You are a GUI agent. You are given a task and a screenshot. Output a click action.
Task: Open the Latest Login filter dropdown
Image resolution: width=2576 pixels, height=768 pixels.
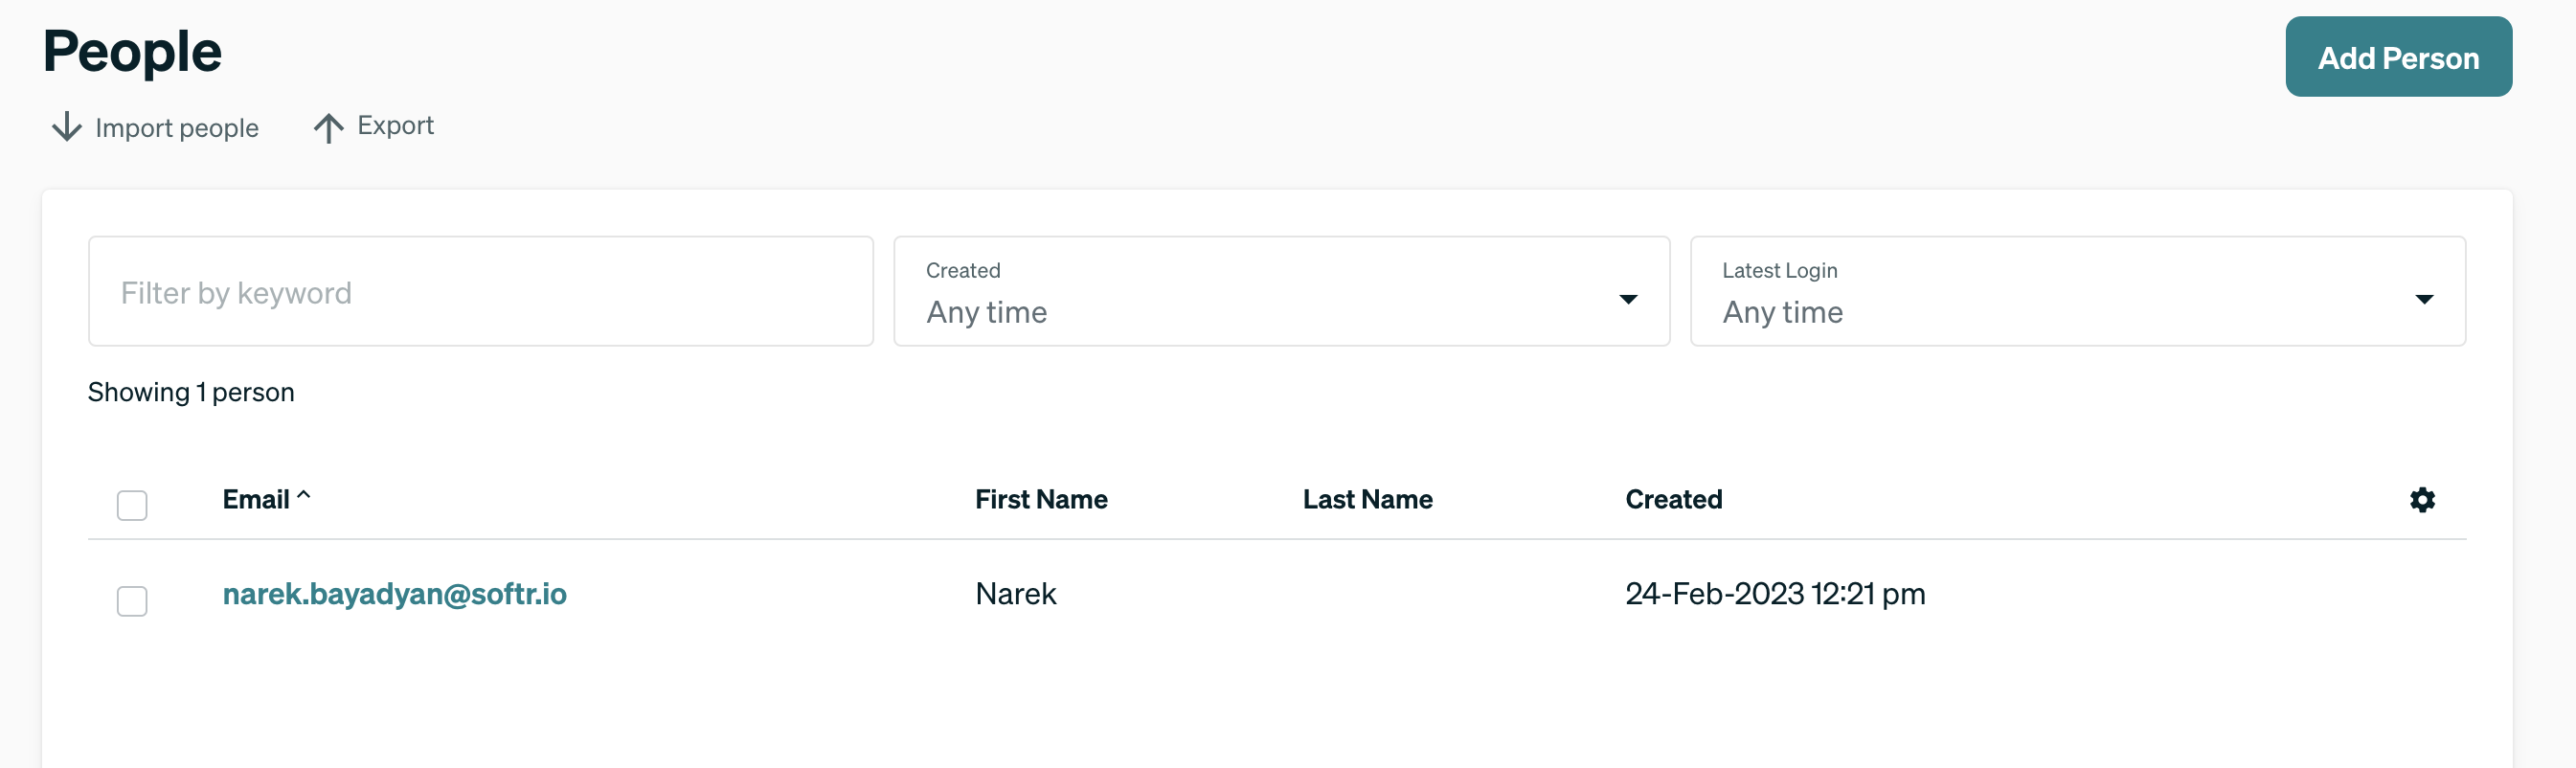coord(2076,292)
